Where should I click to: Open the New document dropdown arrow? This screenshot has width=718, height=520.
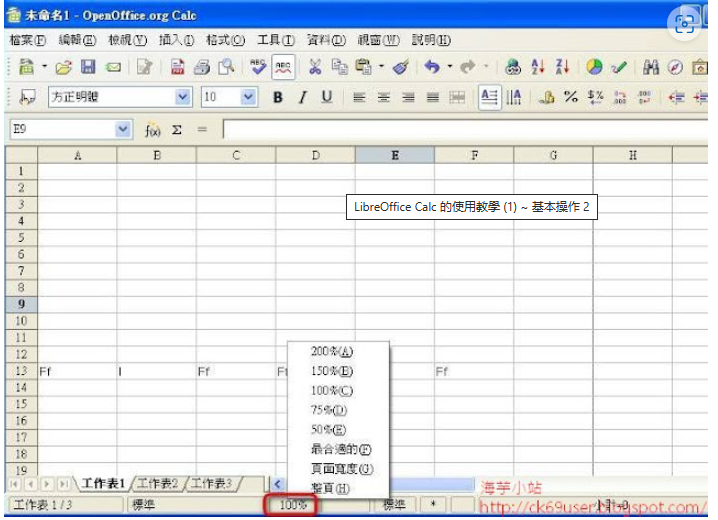(44, 67)
